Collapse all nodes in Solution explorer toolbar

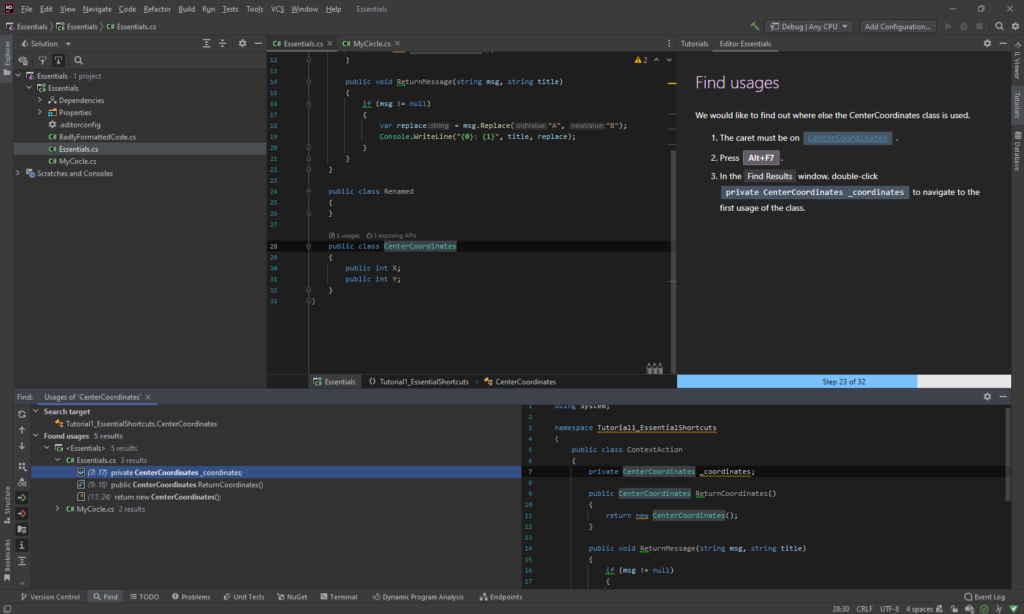(222, 44)
